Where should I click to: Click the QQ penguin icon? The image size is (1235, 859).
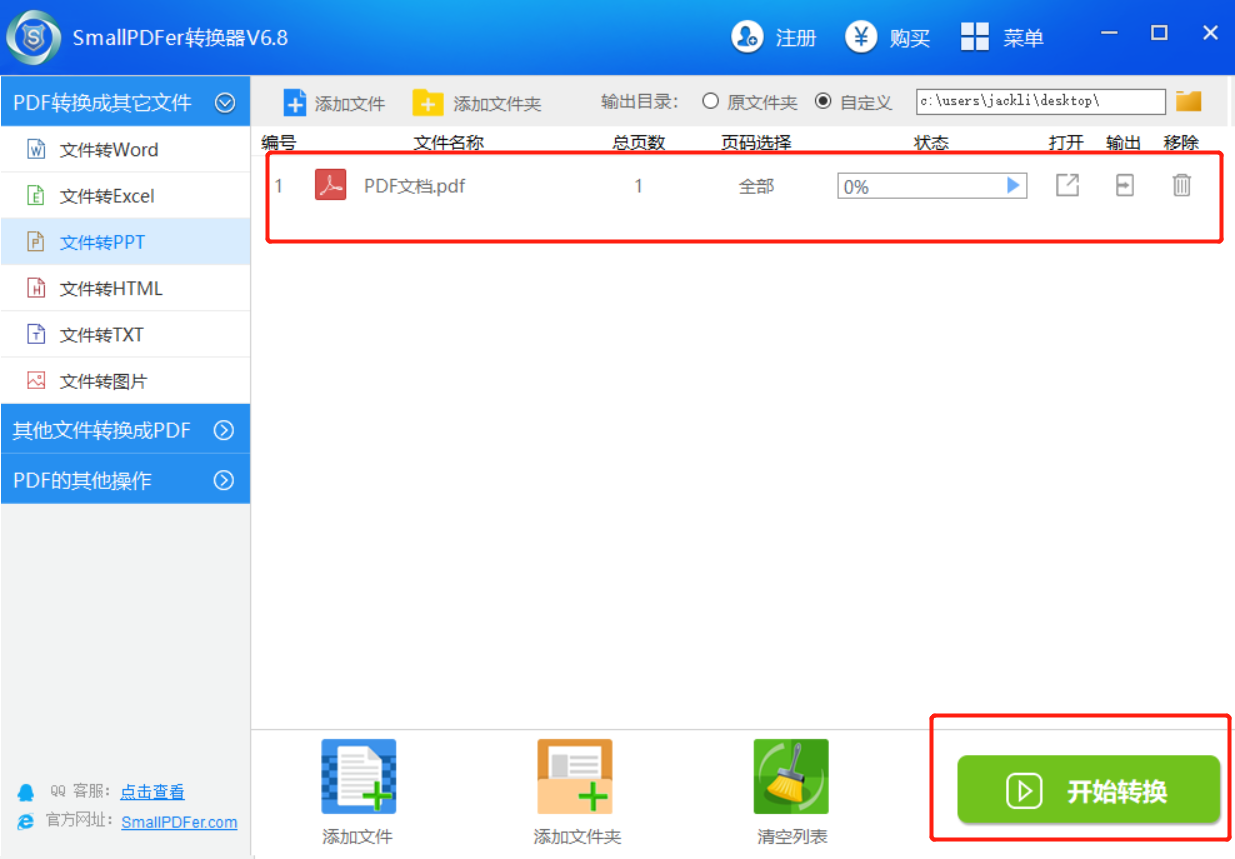[x=26, y=792]
